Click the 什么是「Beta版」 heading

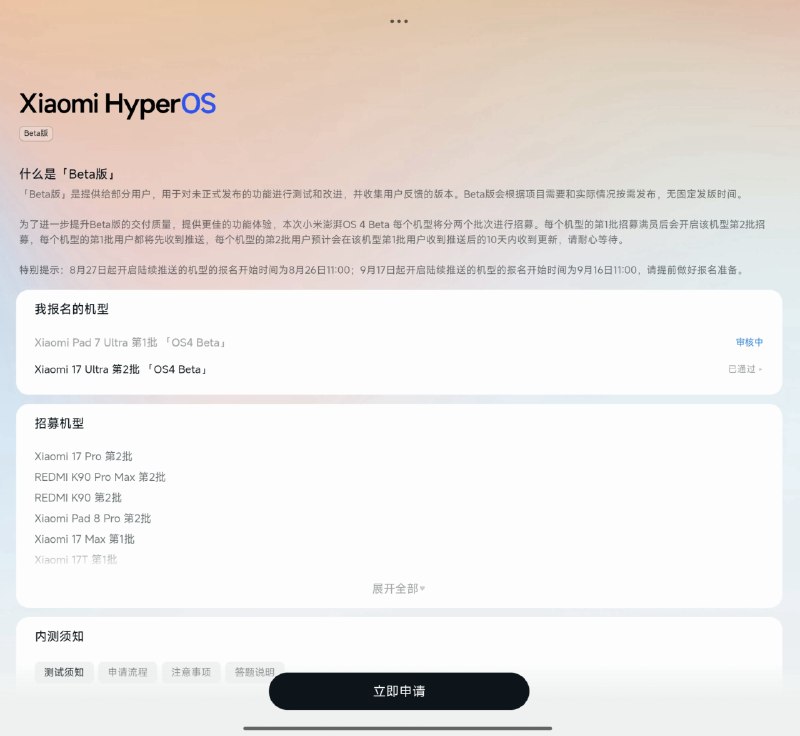click(x=67, y=174)
